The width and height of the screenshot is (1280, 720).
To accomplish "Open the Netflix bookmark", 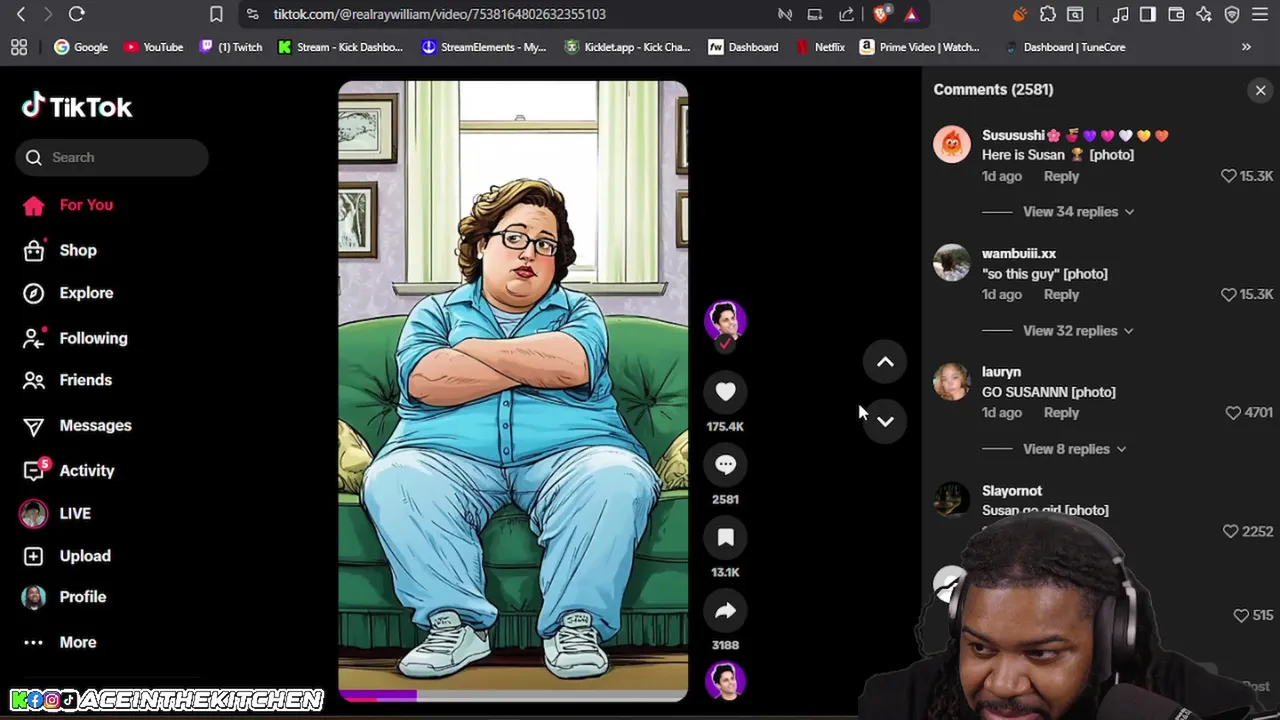I will pos(820,47).
